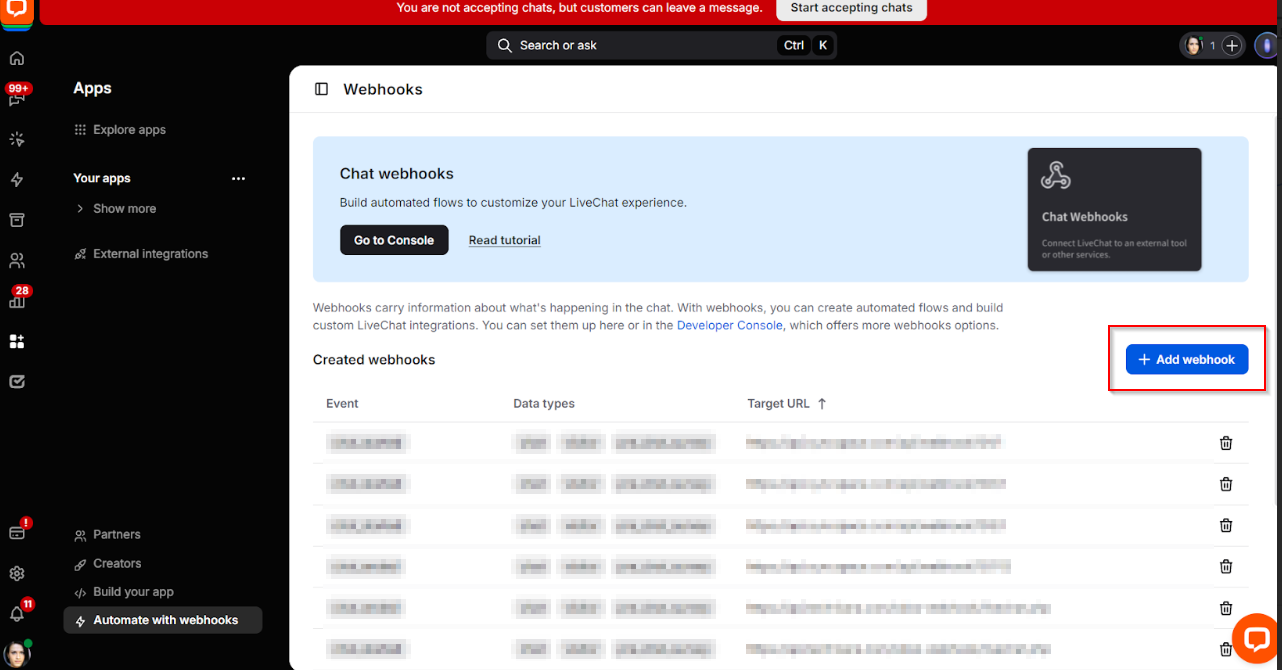Screen dimensions: 1282x670
Task: Go to Creators
Action: pos(108,564)
